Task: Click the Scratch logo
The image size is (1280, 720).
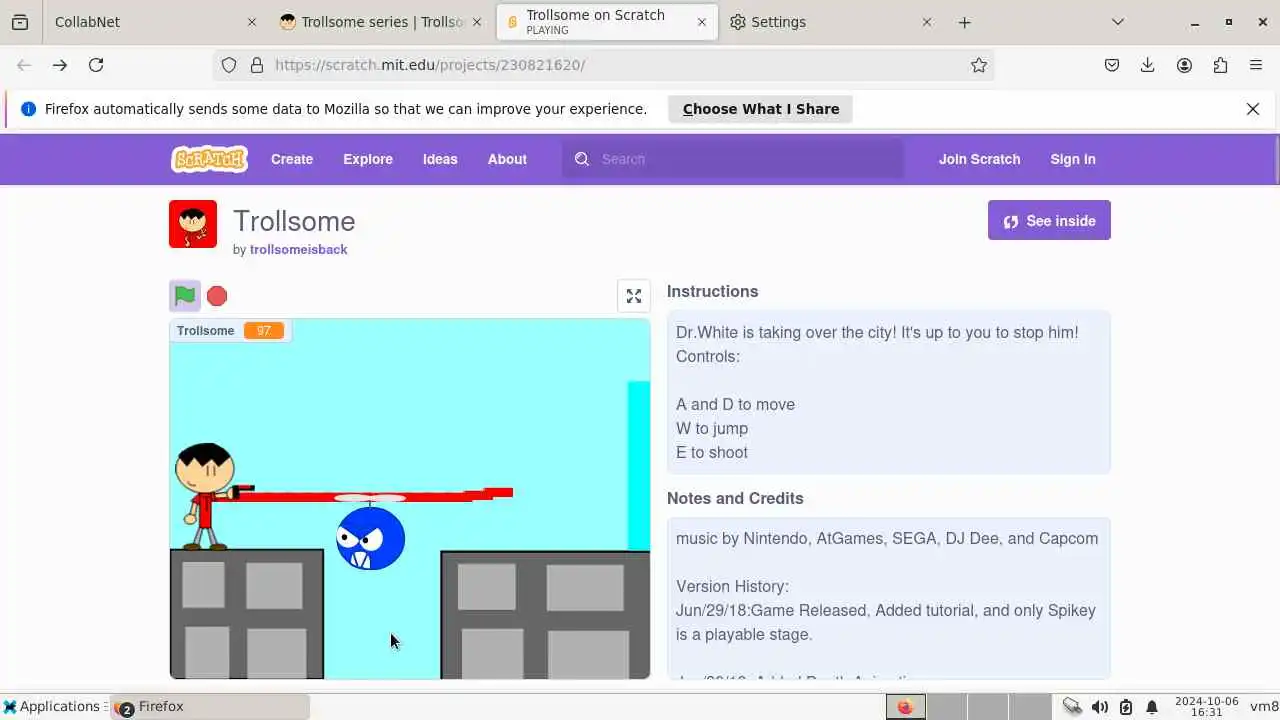Action: pos(209,159)
